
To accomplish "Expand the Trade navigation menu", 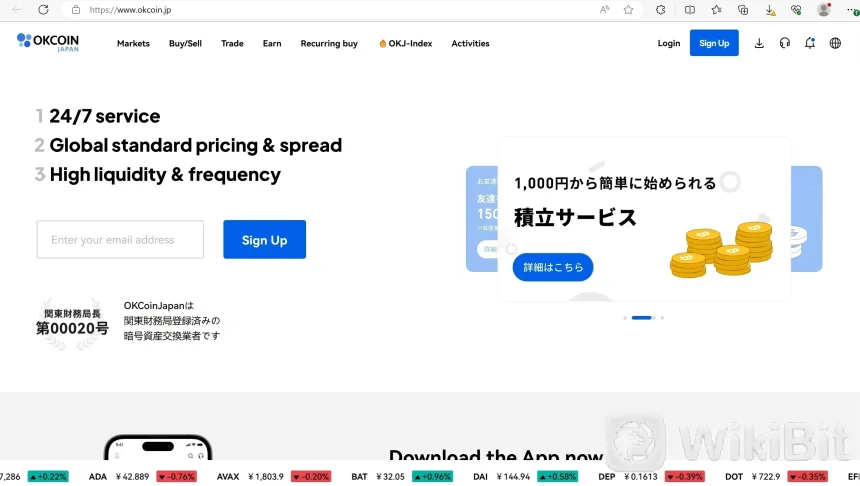I will pyautogui.click(x=232, y=44).
